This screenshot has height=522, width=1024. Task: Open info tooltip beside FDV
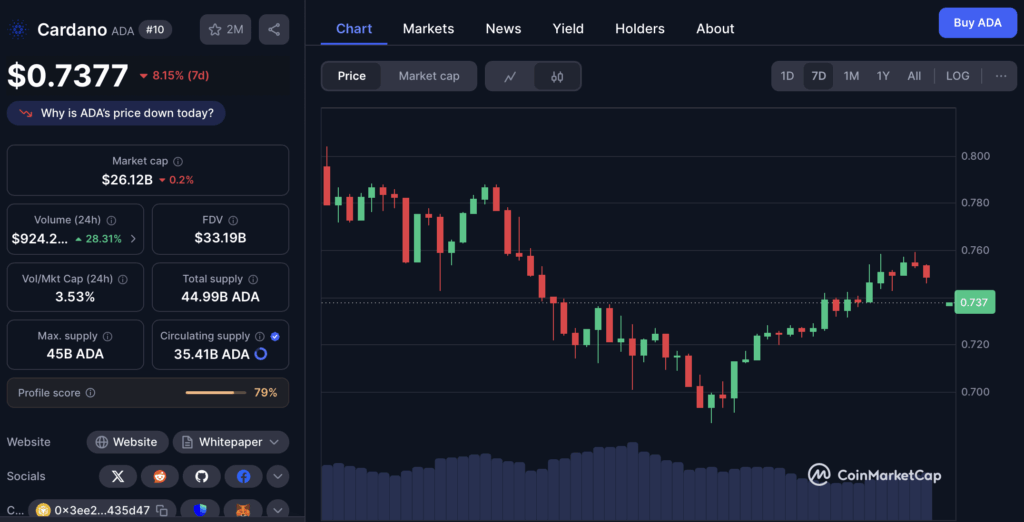pyautogui.click(x=233, y=220)
